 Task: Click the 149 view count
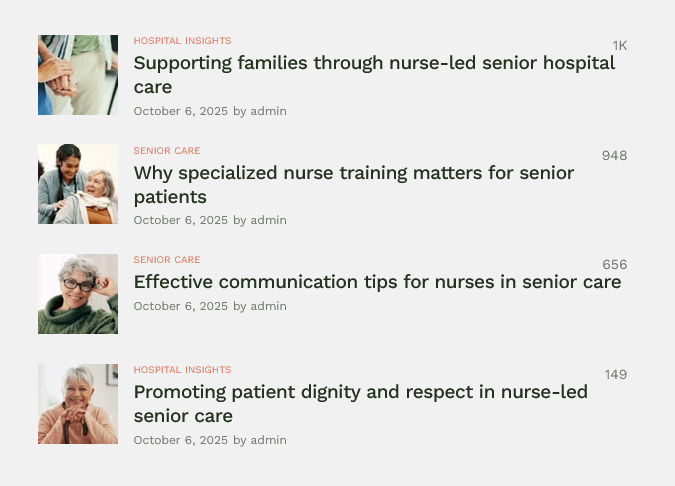tap(615, 375)
